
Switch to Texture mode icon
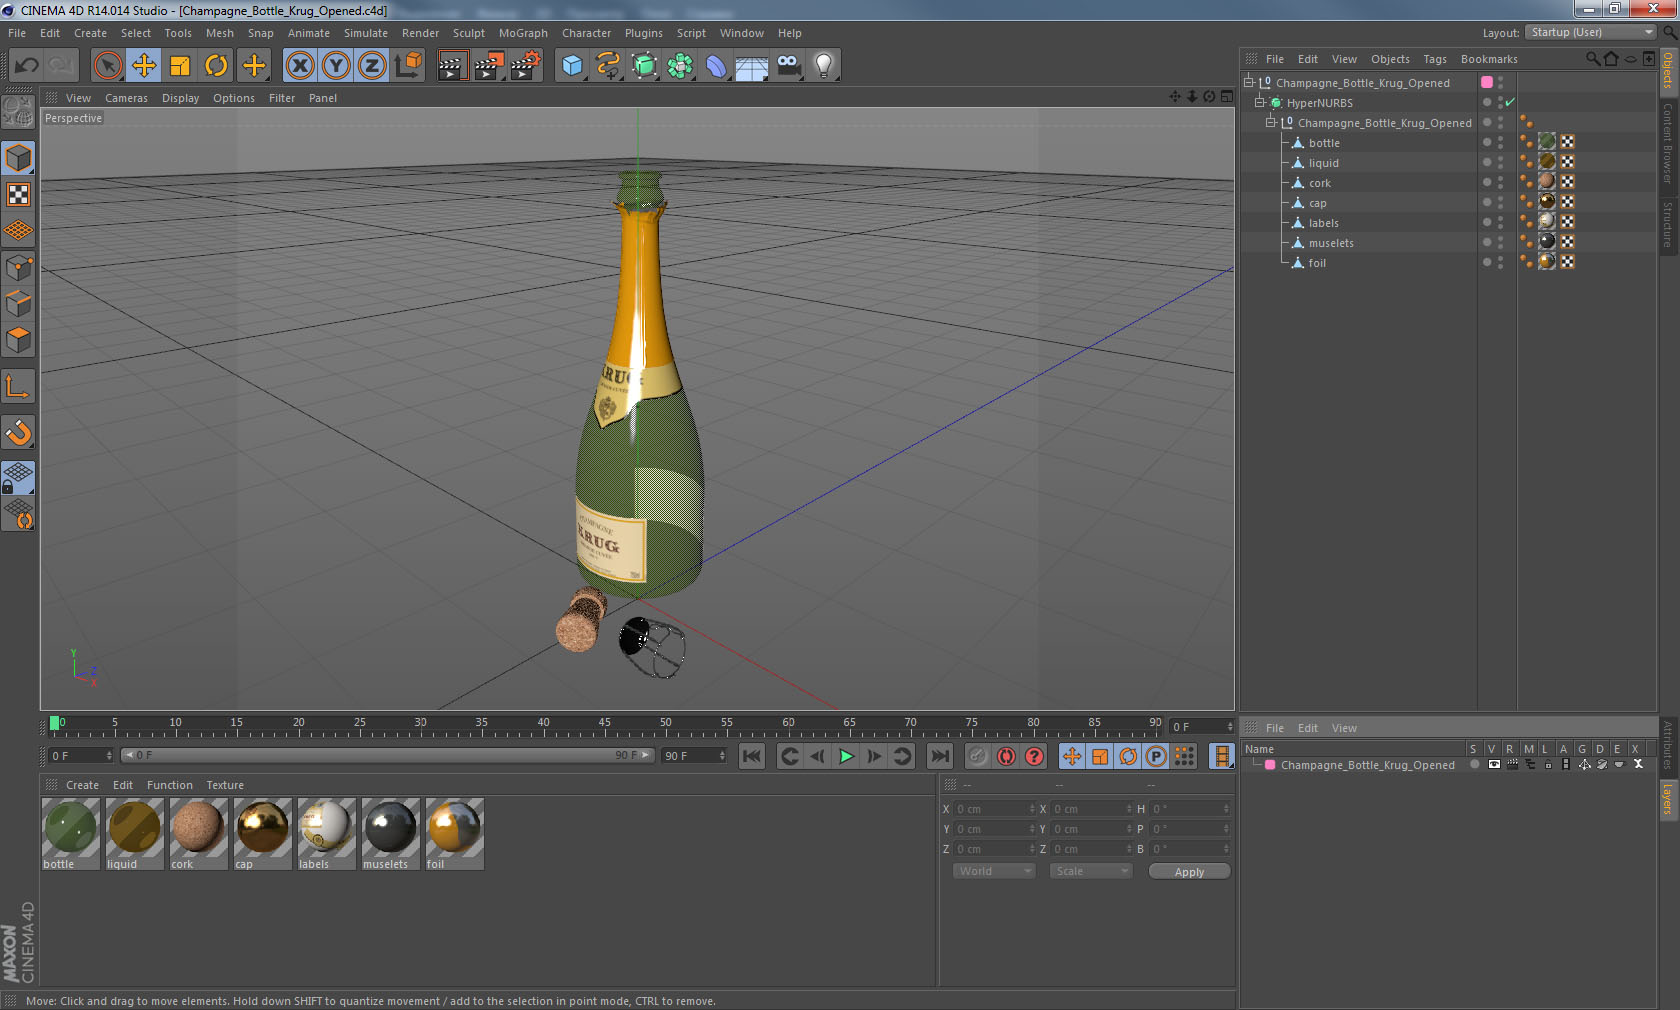pyautogui.click(x=19, y=194)
